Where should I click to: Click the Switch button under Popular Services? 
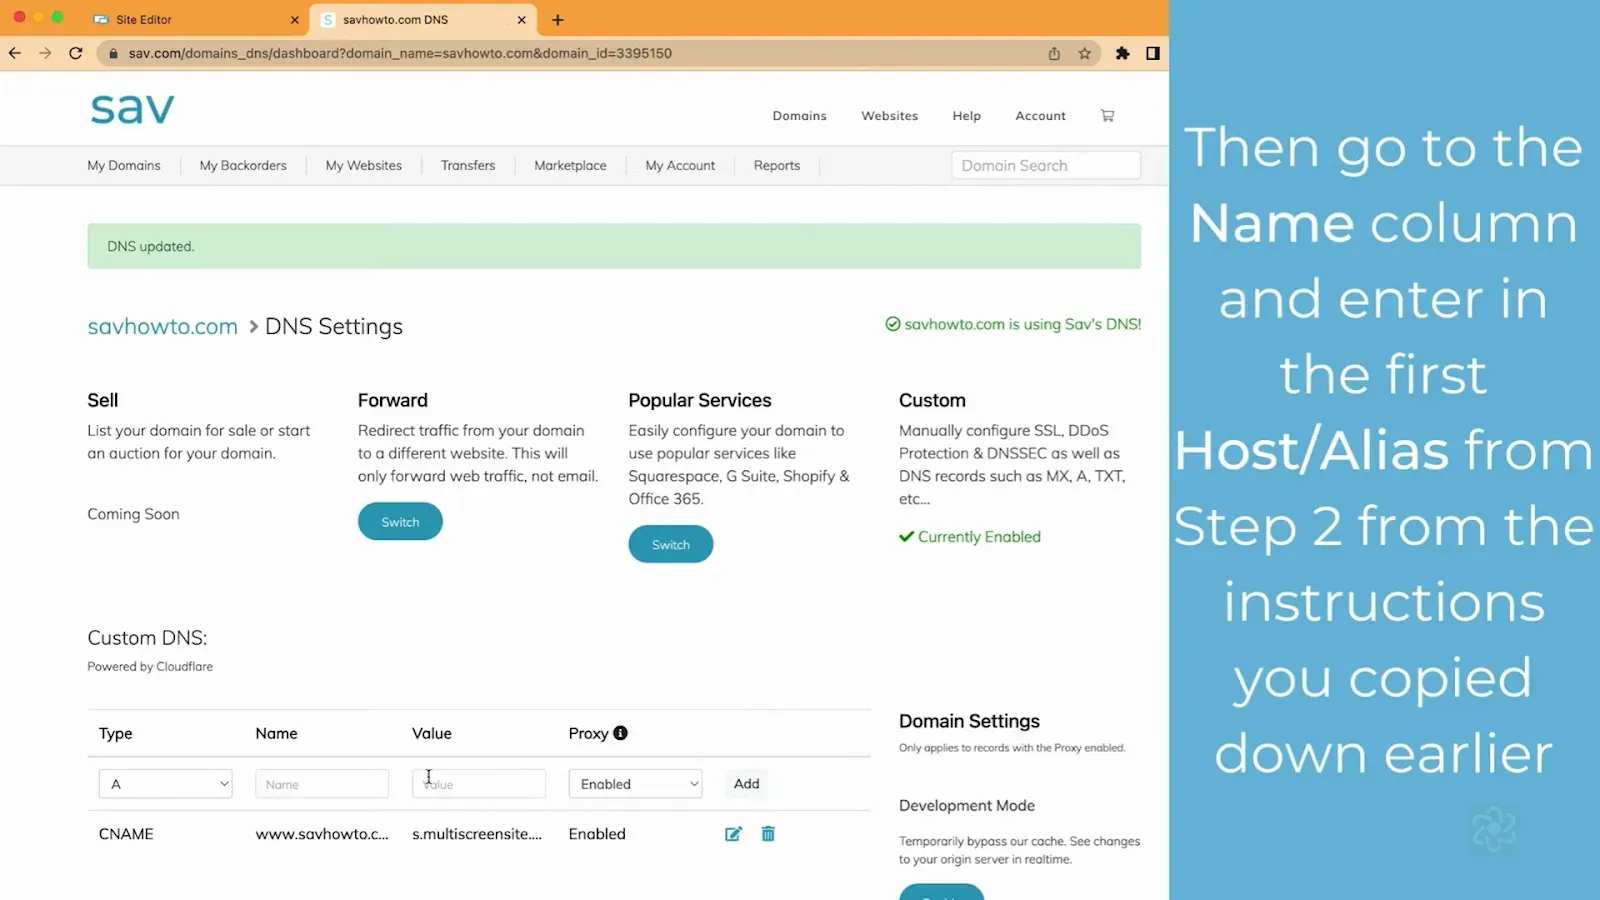(x=671, y=545)
